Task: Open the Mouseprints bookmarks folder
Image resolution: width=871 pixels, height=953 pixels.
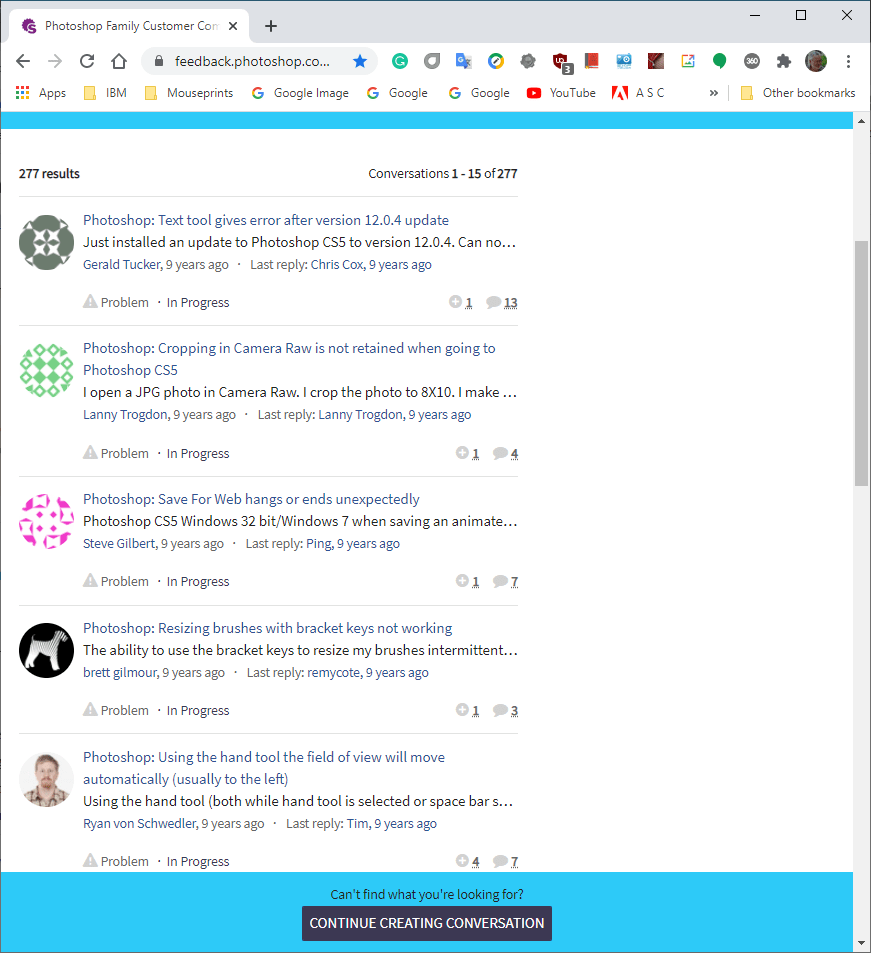Action: [189, 93]
